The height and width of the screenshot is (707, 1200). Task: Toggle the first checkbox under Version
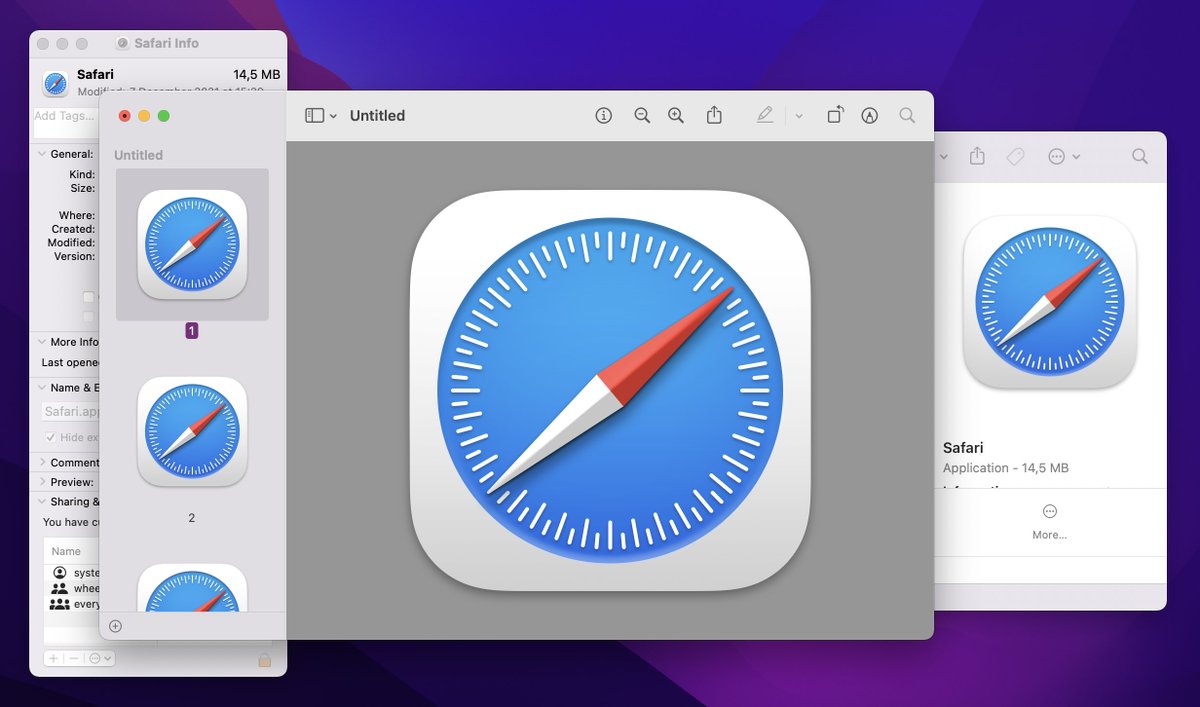pos(88,297)
